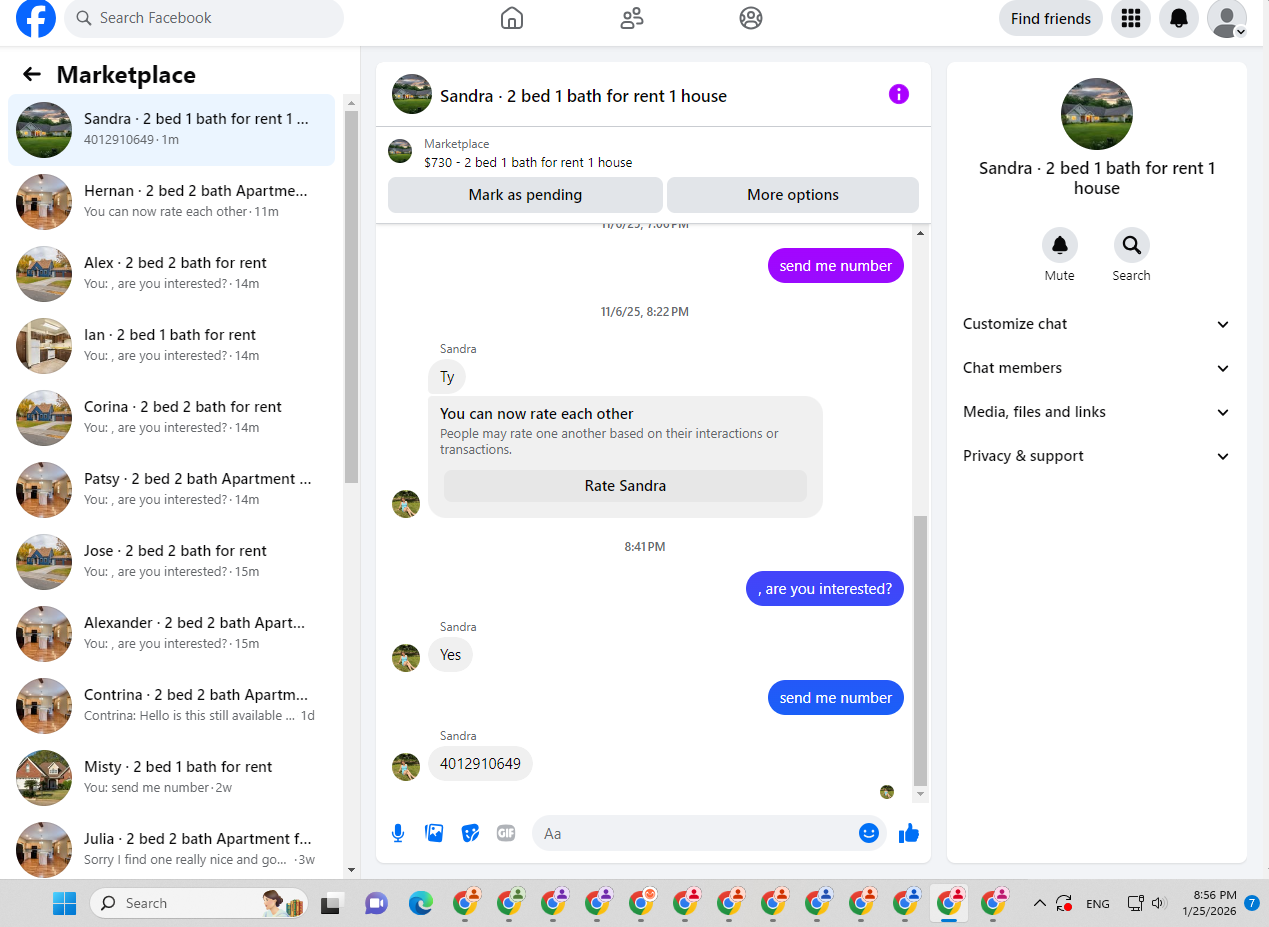Click Mark as pending button
Screen dimensions: 1269x927
(x=525, y=195)
